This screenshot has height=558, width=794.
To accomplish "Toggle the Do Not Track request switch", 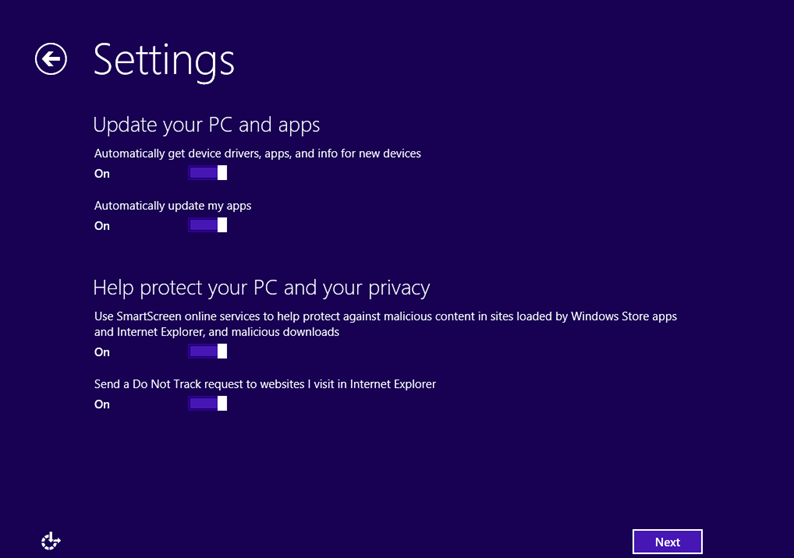I will [208, 403].
